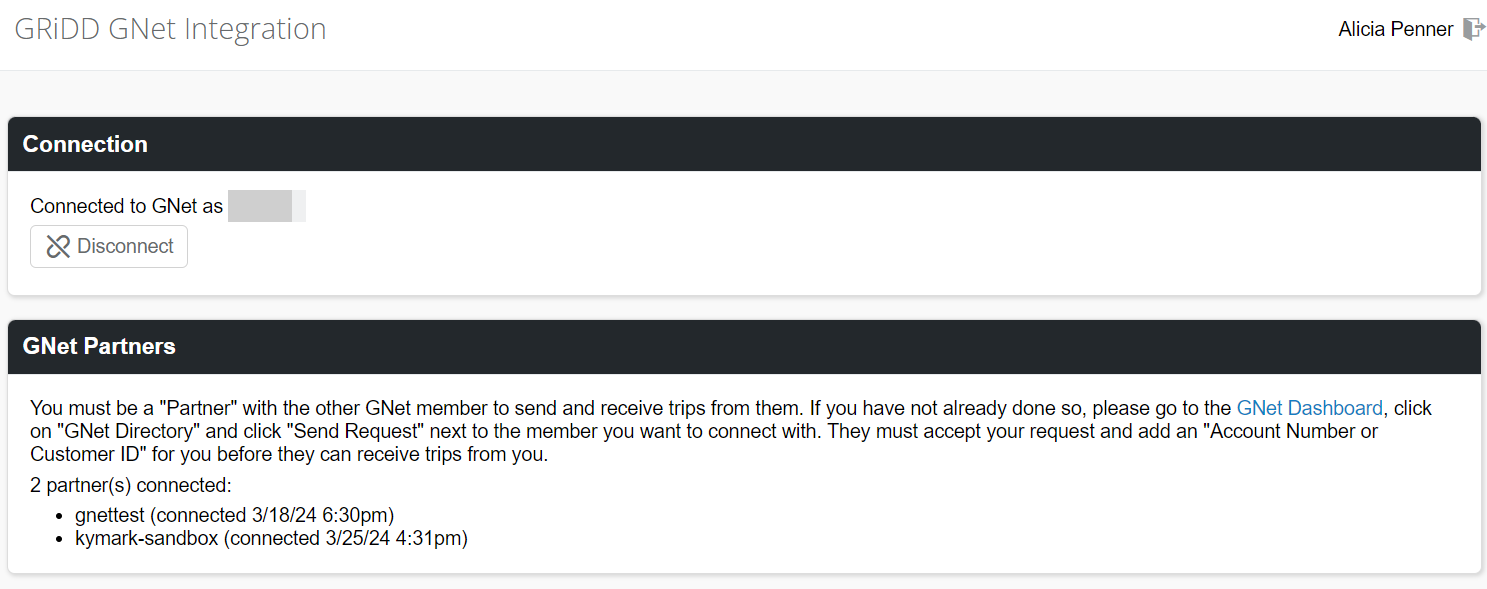
Task: Click the kymark-sandbox partner name
Action: point(146,538)
